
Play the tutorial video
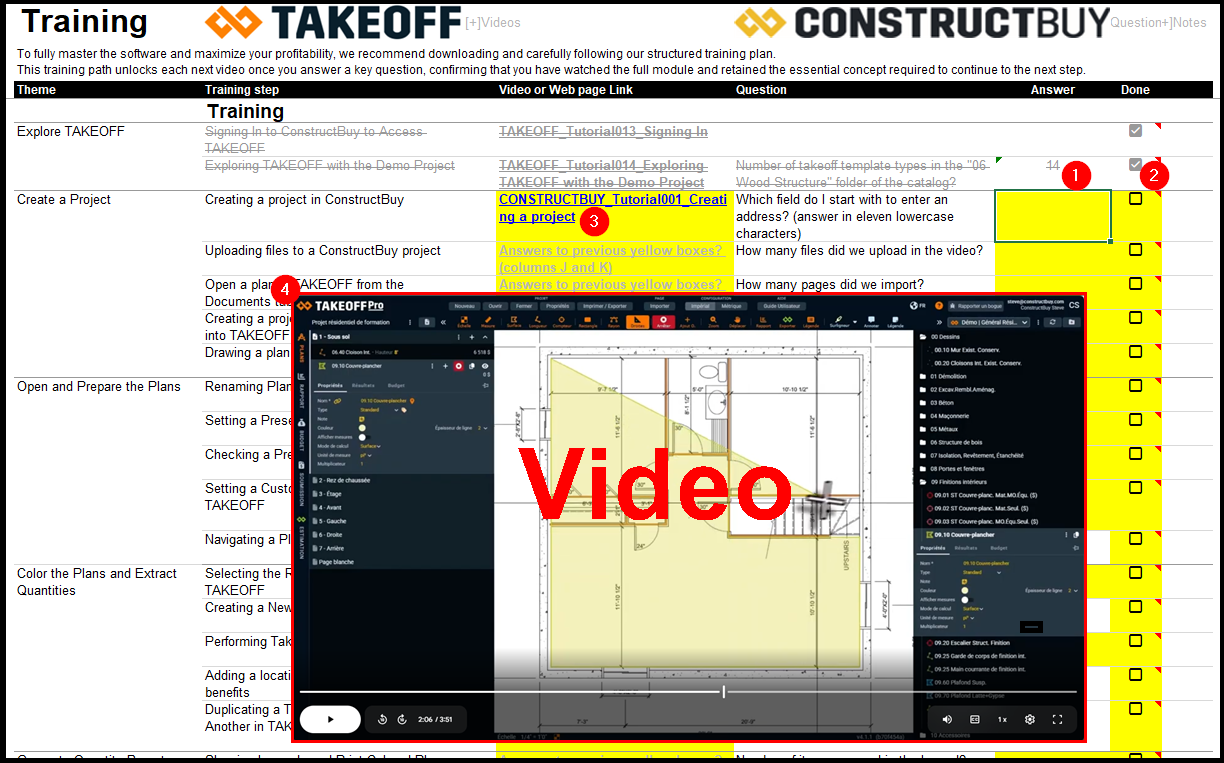pyautogui.click(x=330, y=719)
